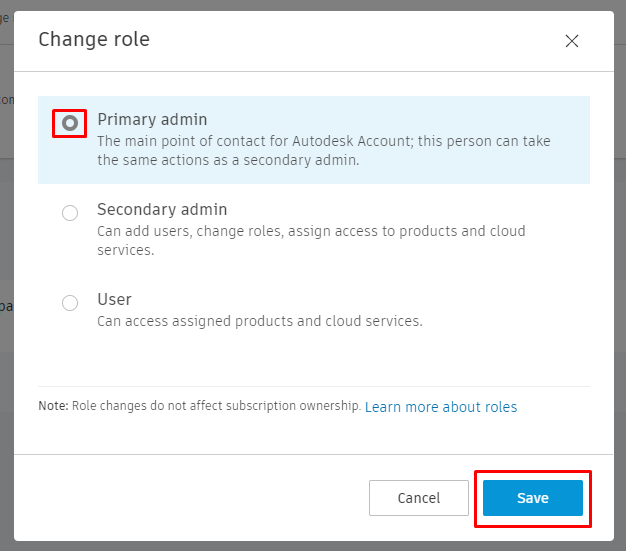The width and height of the screenshot is (626, 551).
Task: Click the bold "Note:" label
Action: (x=54, y=407)
